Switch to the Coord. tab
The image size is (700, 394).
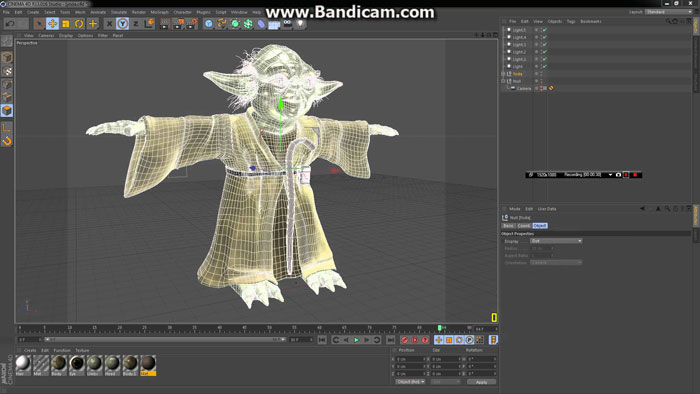pyautogui.click(x=524, y=226)
